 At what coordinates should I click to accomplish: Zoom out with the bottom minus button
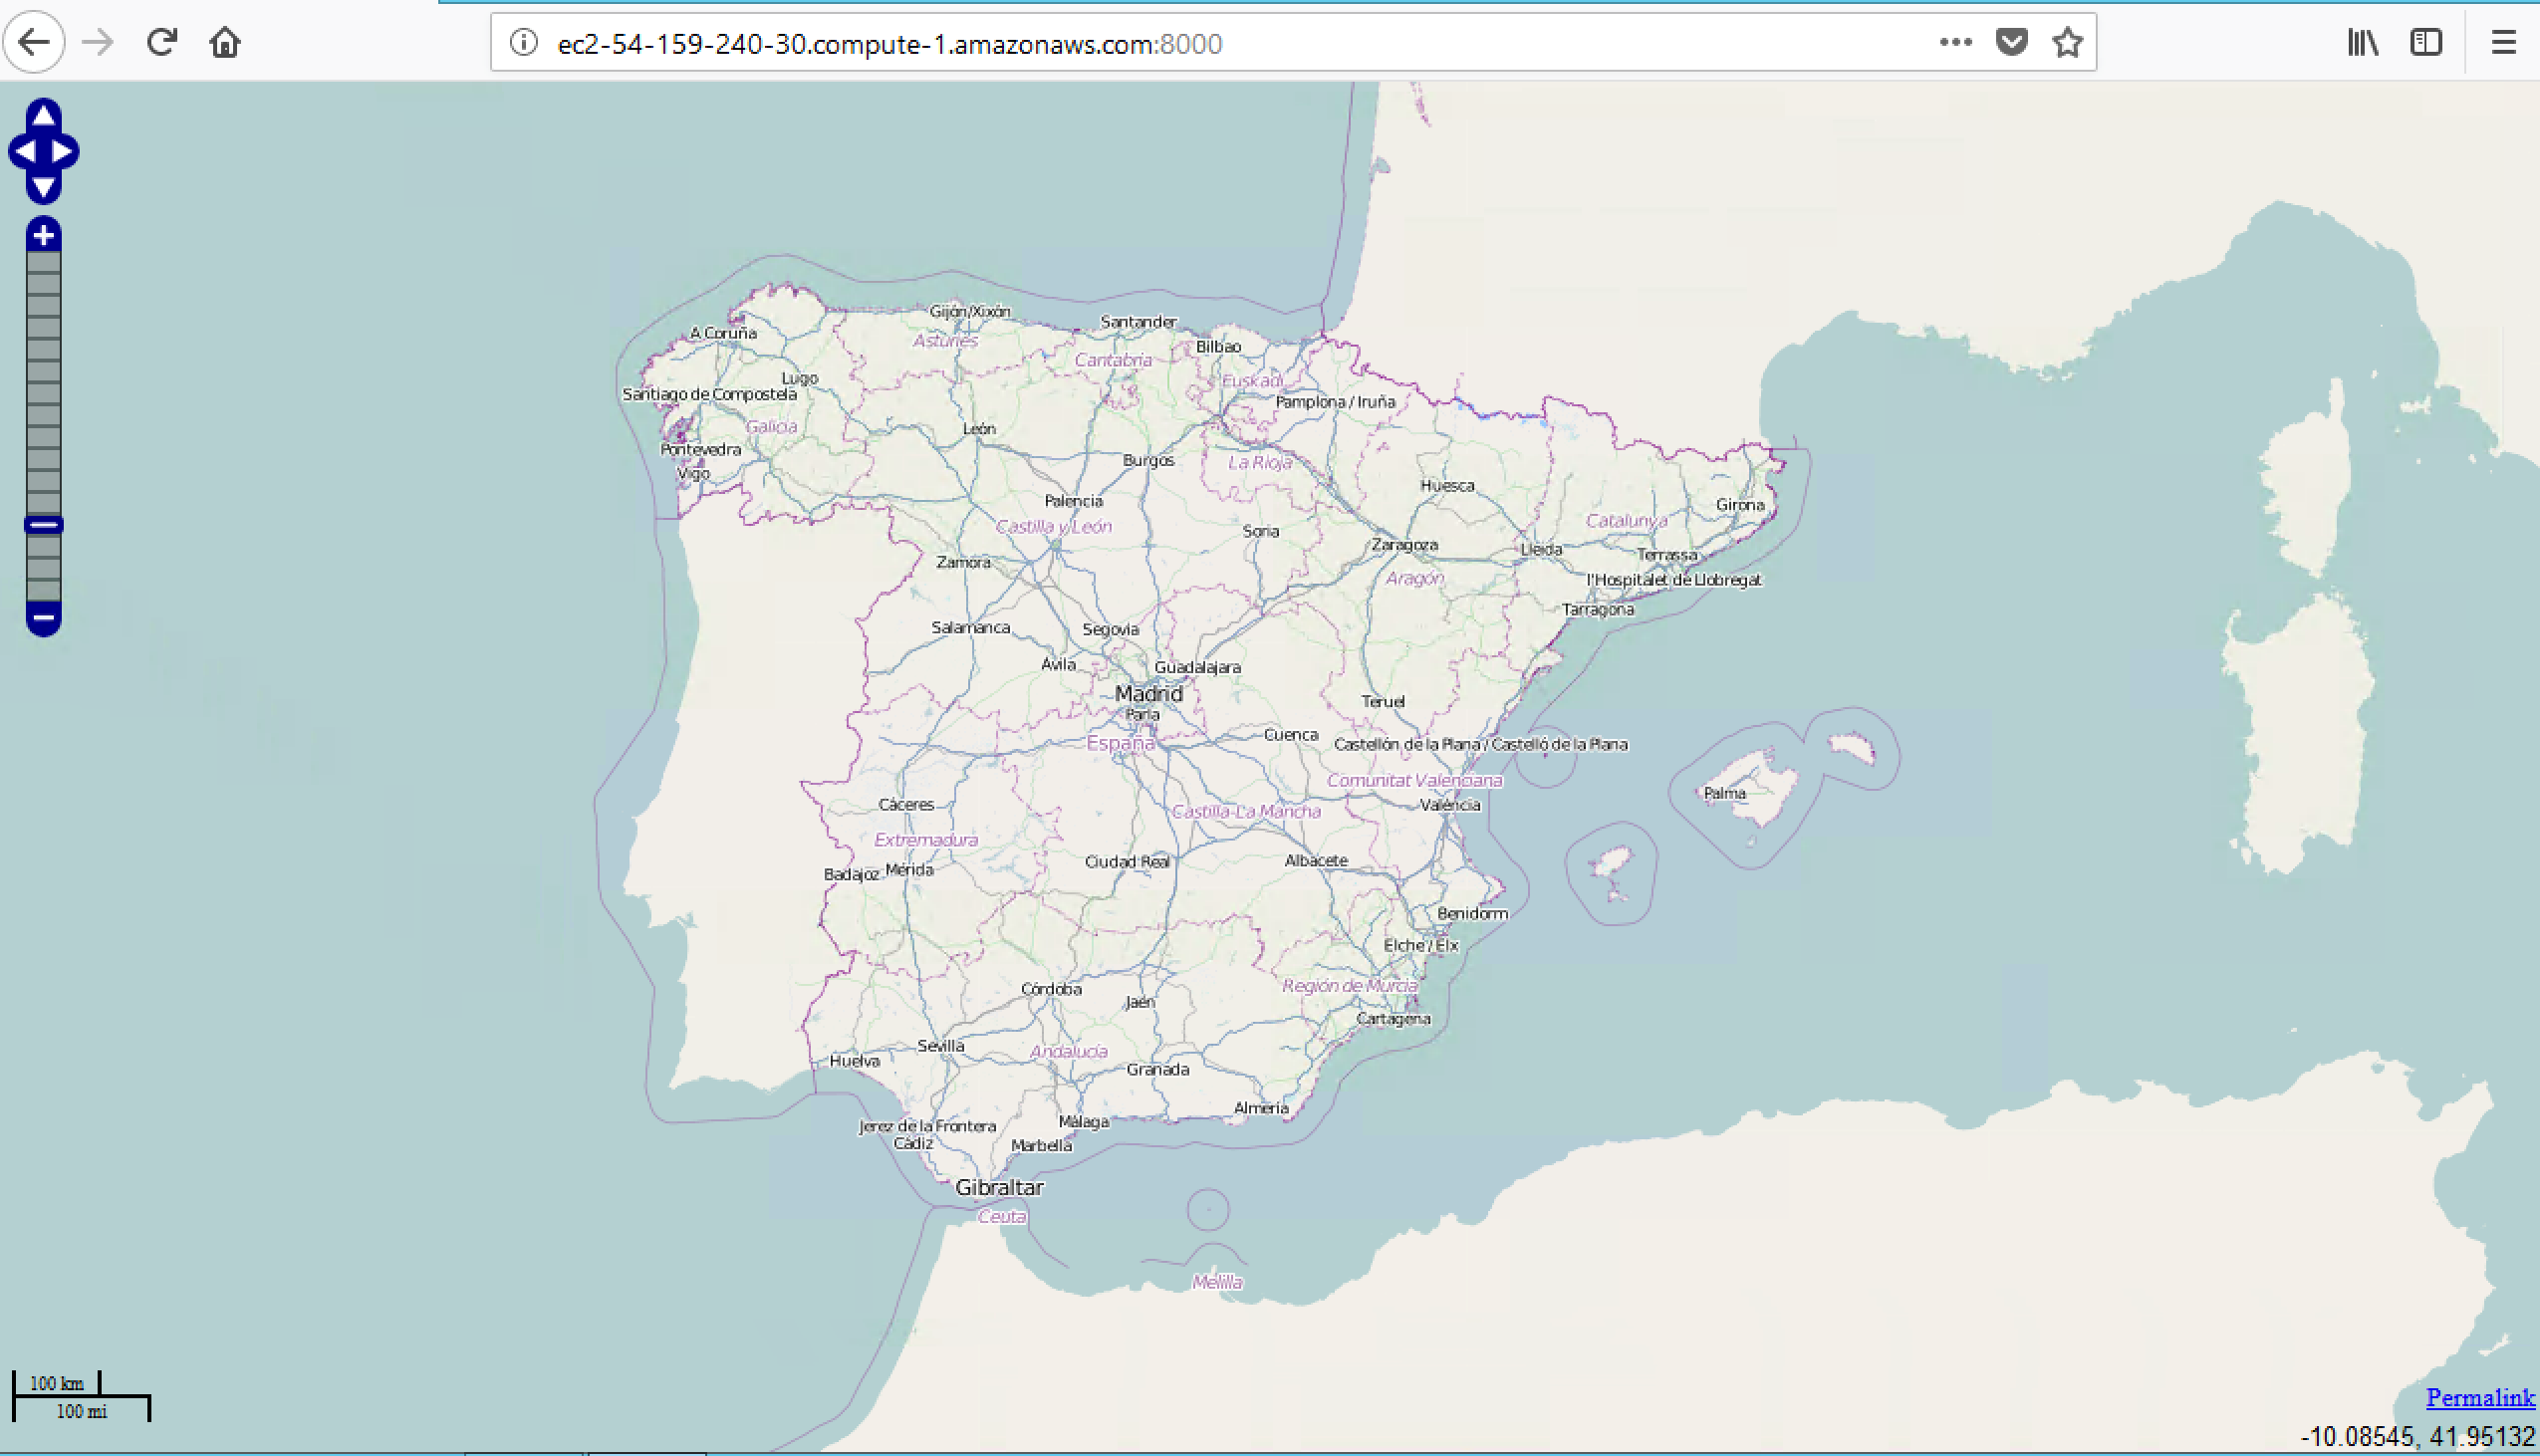(x=43, y=618)
